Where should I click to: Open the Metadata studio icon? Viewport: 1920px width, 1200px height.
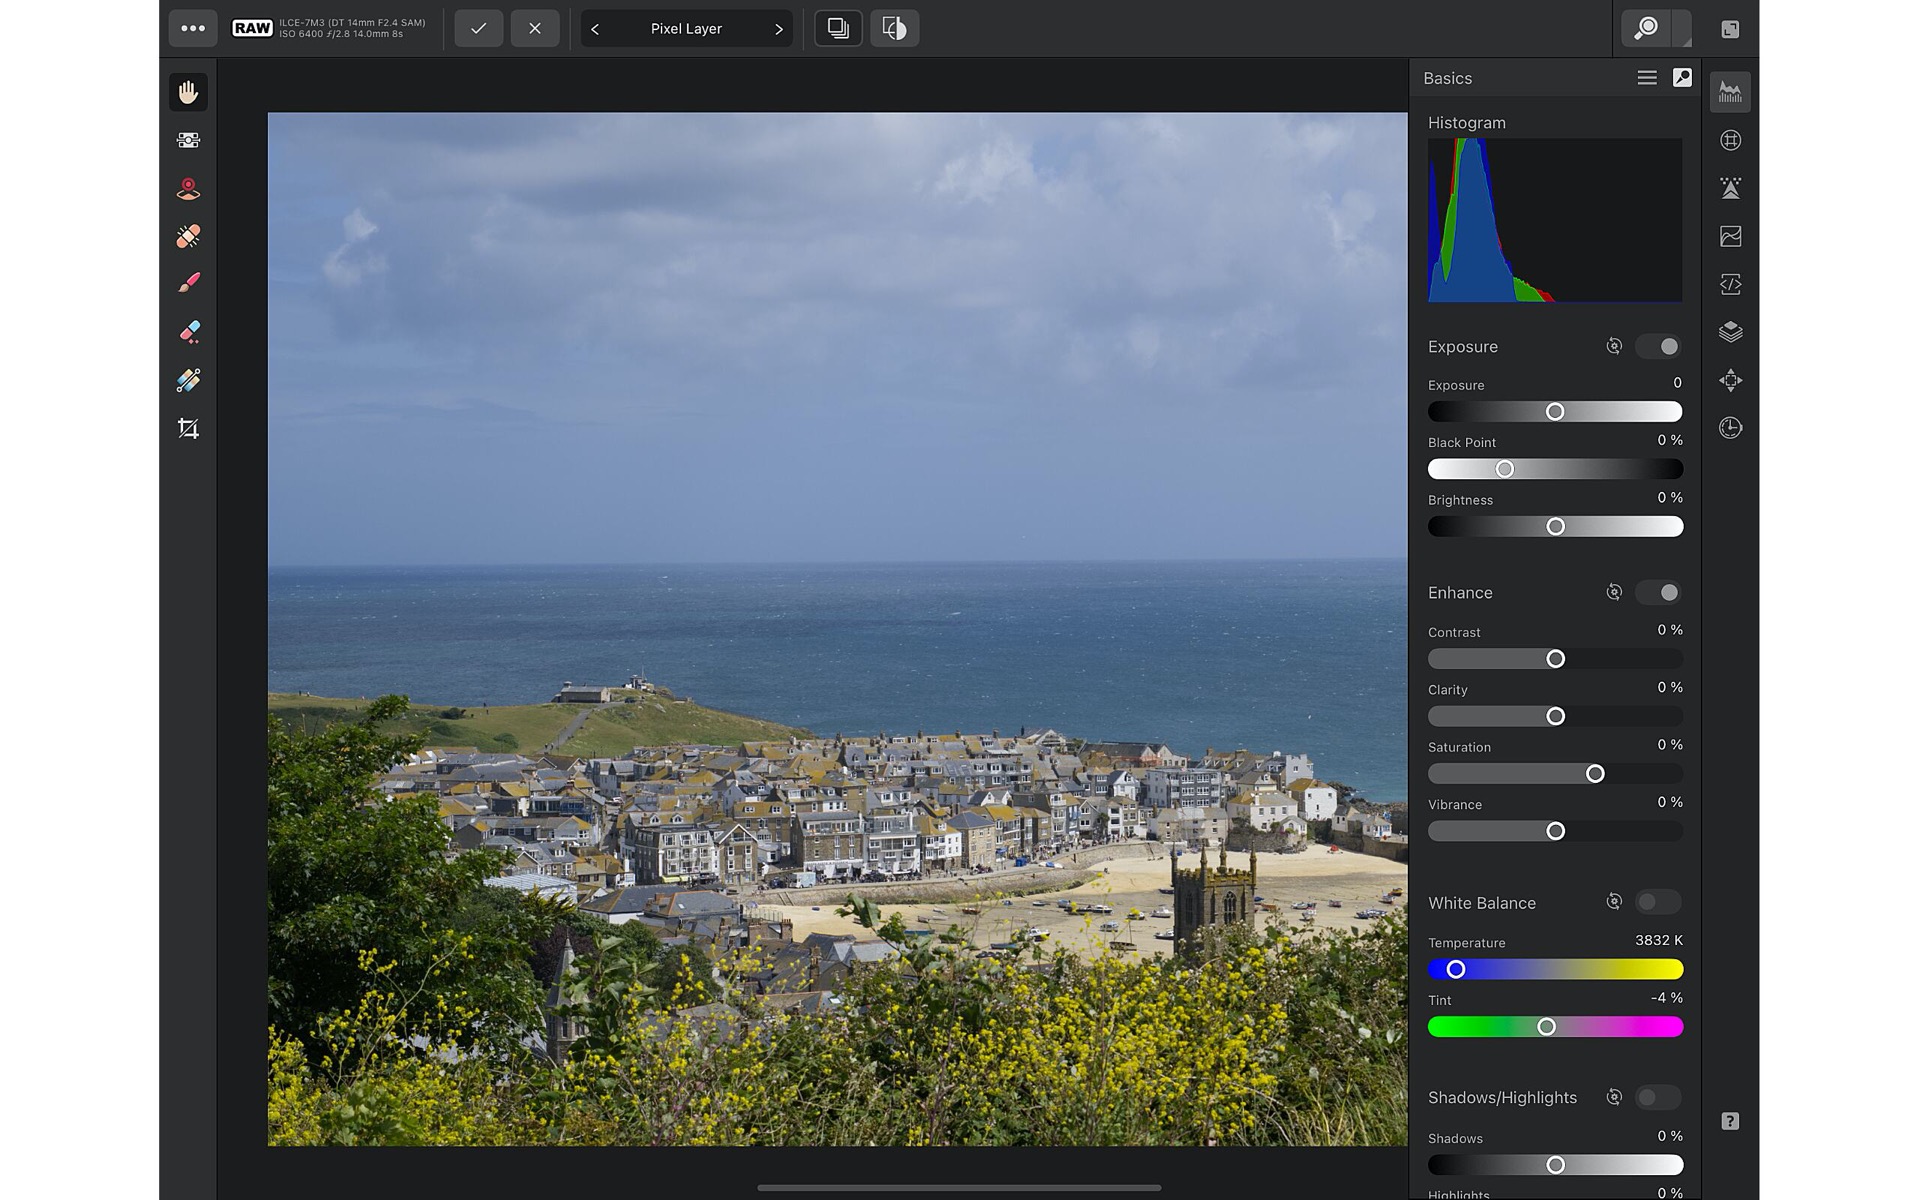tap(1730, 284)
